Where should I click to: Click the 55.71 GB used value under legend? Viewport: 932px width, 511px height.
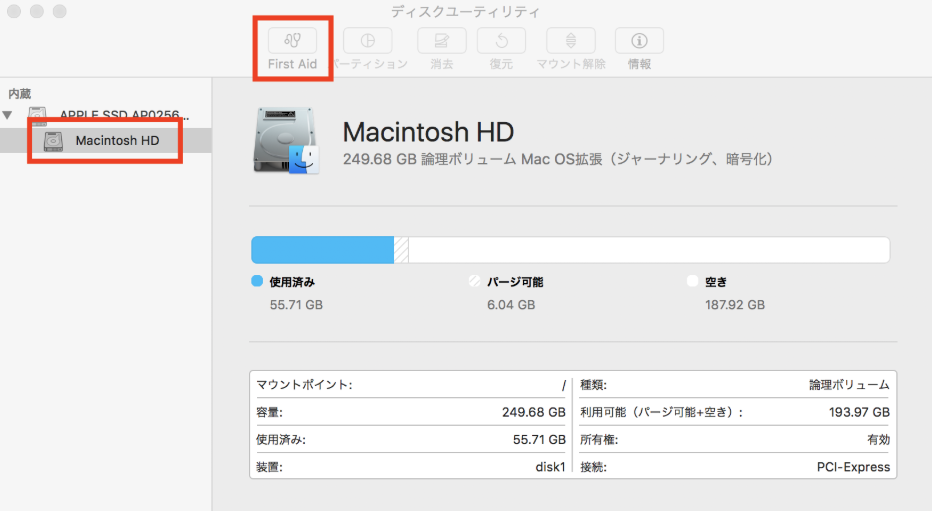296,305
